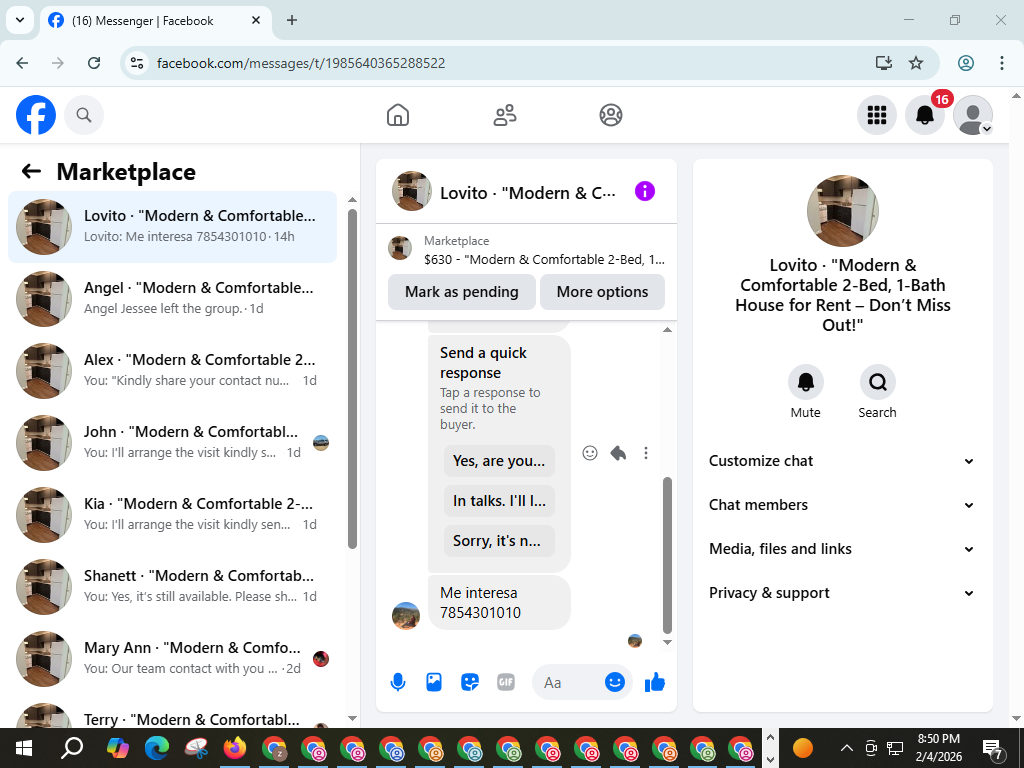Send quick response 'In talks. I'll l...'
Viewport: 1024px width, 768px height.
click(x=499, y=501)
